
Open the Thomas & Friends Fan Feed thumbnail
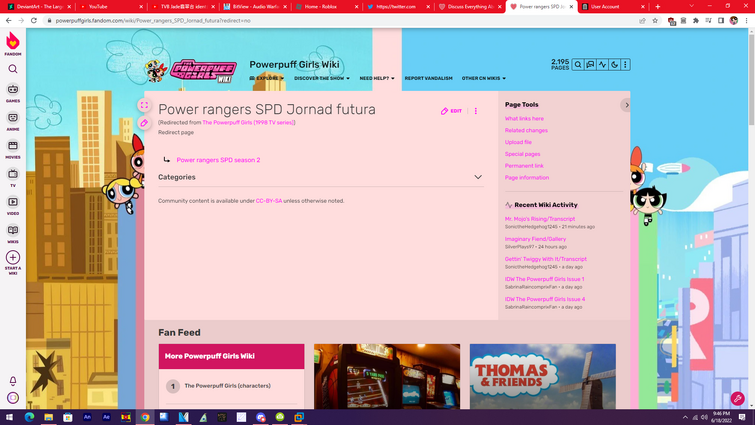(543, 376)
